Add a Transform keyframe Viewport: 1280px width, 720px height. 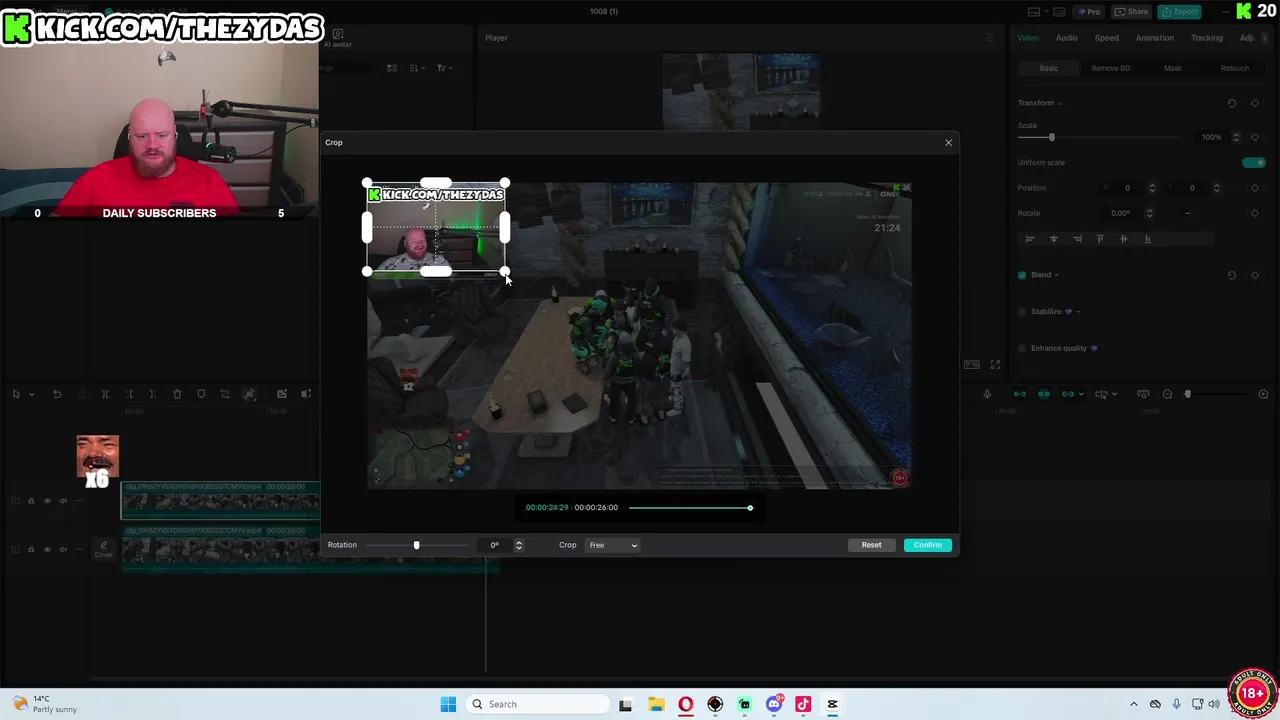1255,103
